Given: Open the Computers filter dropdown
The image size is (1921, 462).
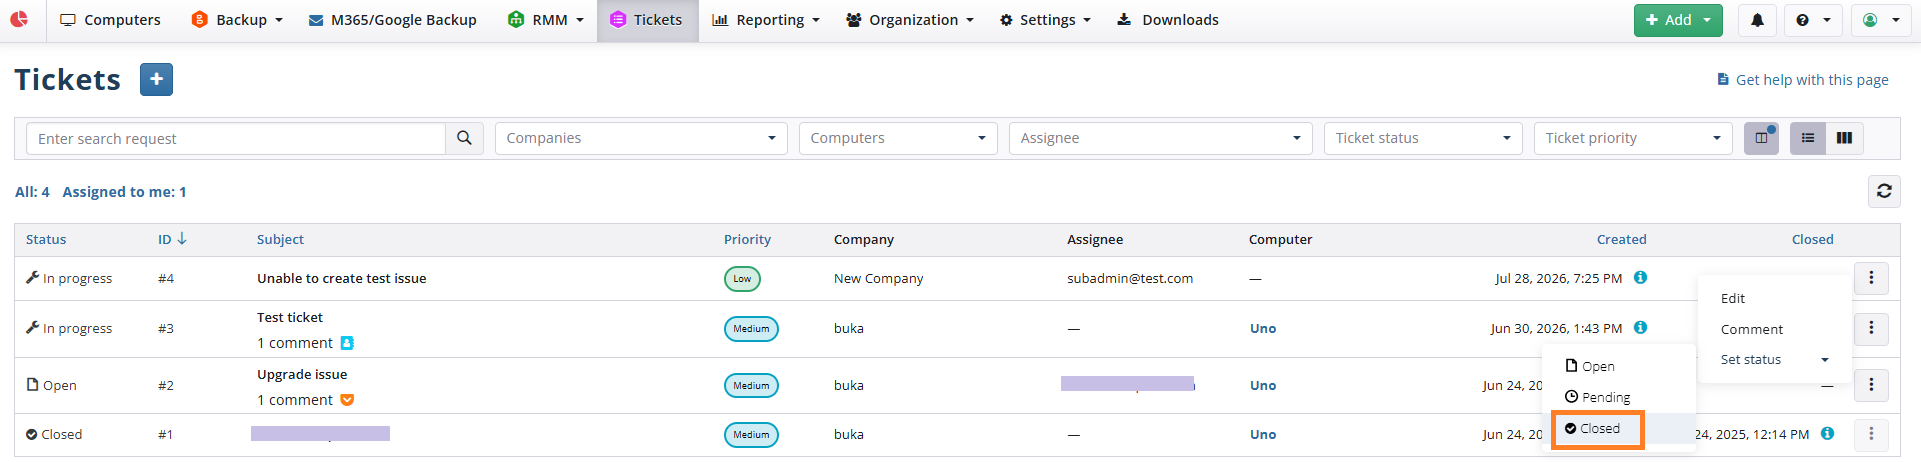Looking at the screenshot, I should (898, 138).
